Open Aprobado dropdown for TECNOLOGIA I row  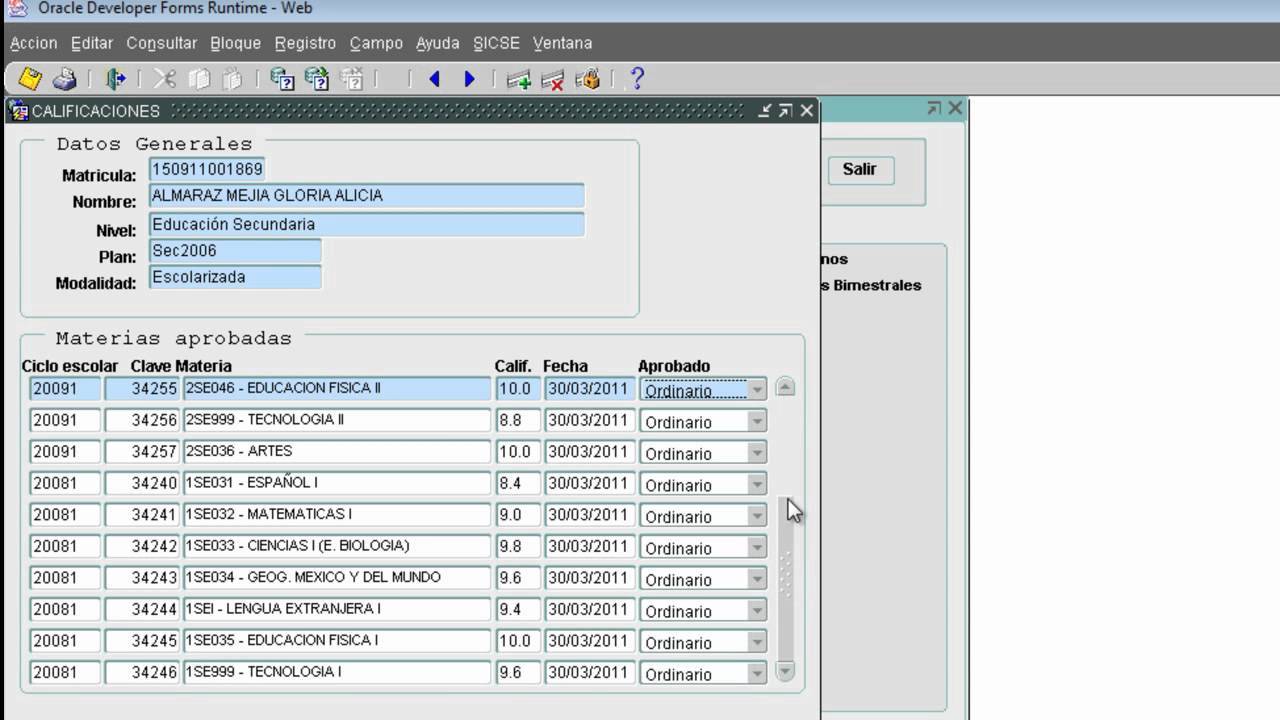click(757, 674)
